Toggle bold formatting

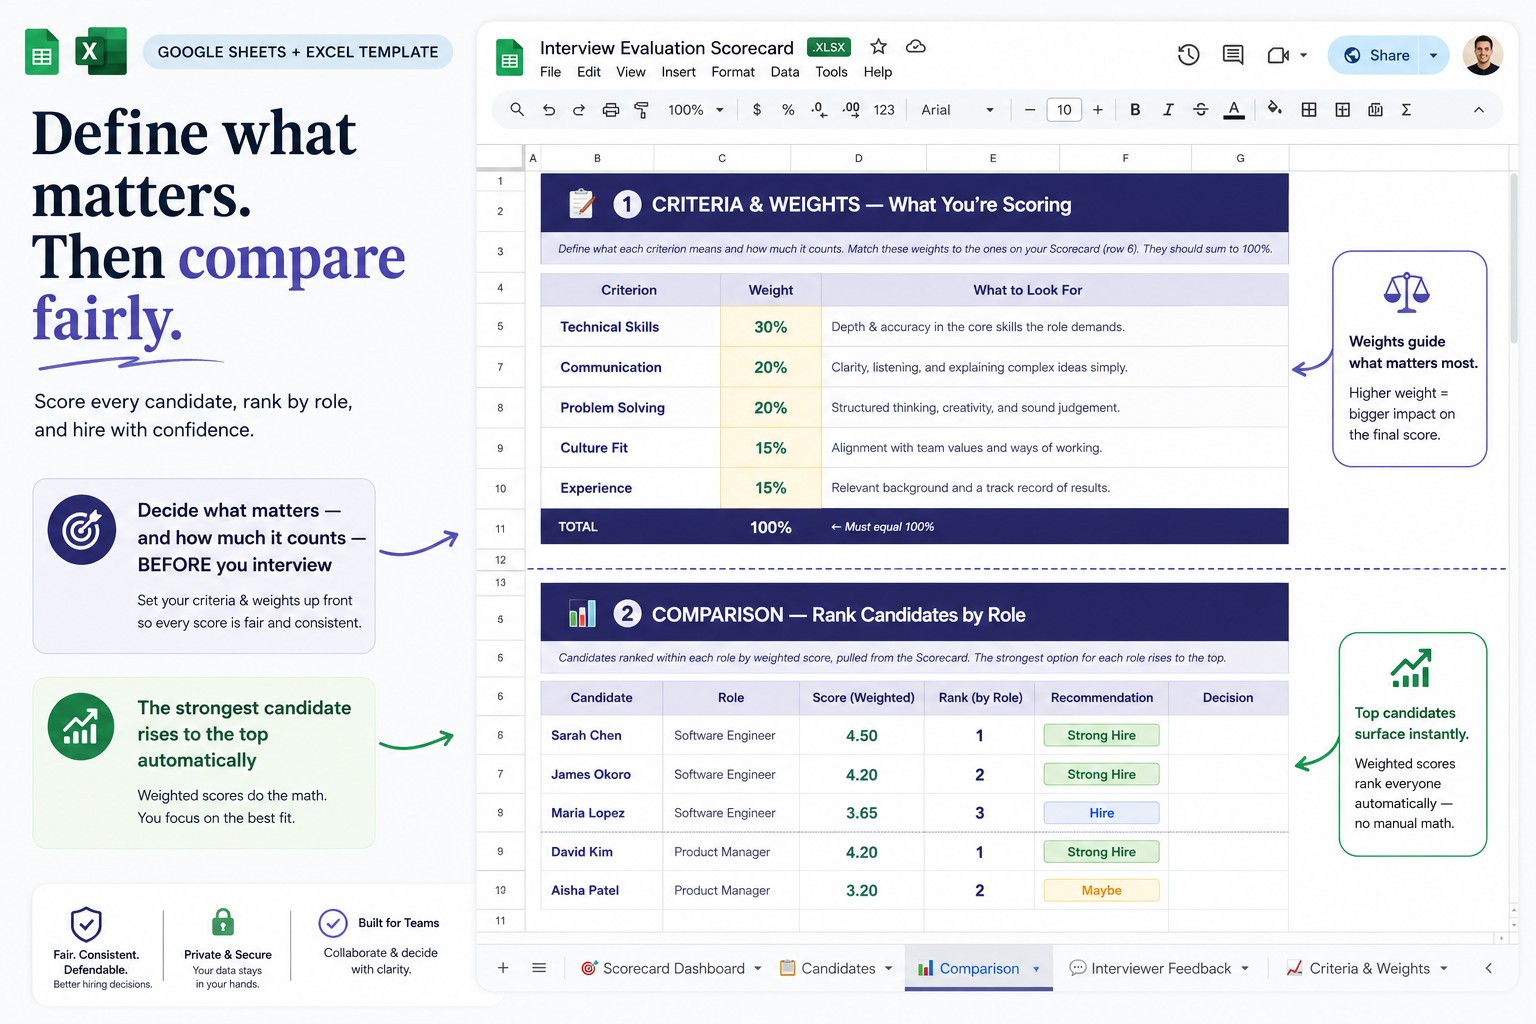tap(1135, 110)
